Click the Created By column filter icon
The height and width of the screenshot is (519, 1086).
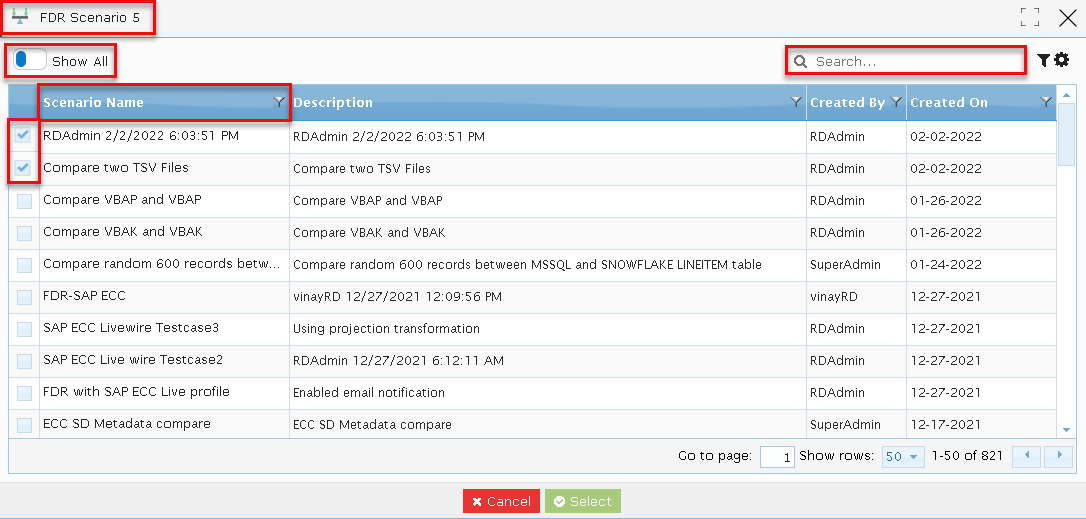tap(896, 102)
